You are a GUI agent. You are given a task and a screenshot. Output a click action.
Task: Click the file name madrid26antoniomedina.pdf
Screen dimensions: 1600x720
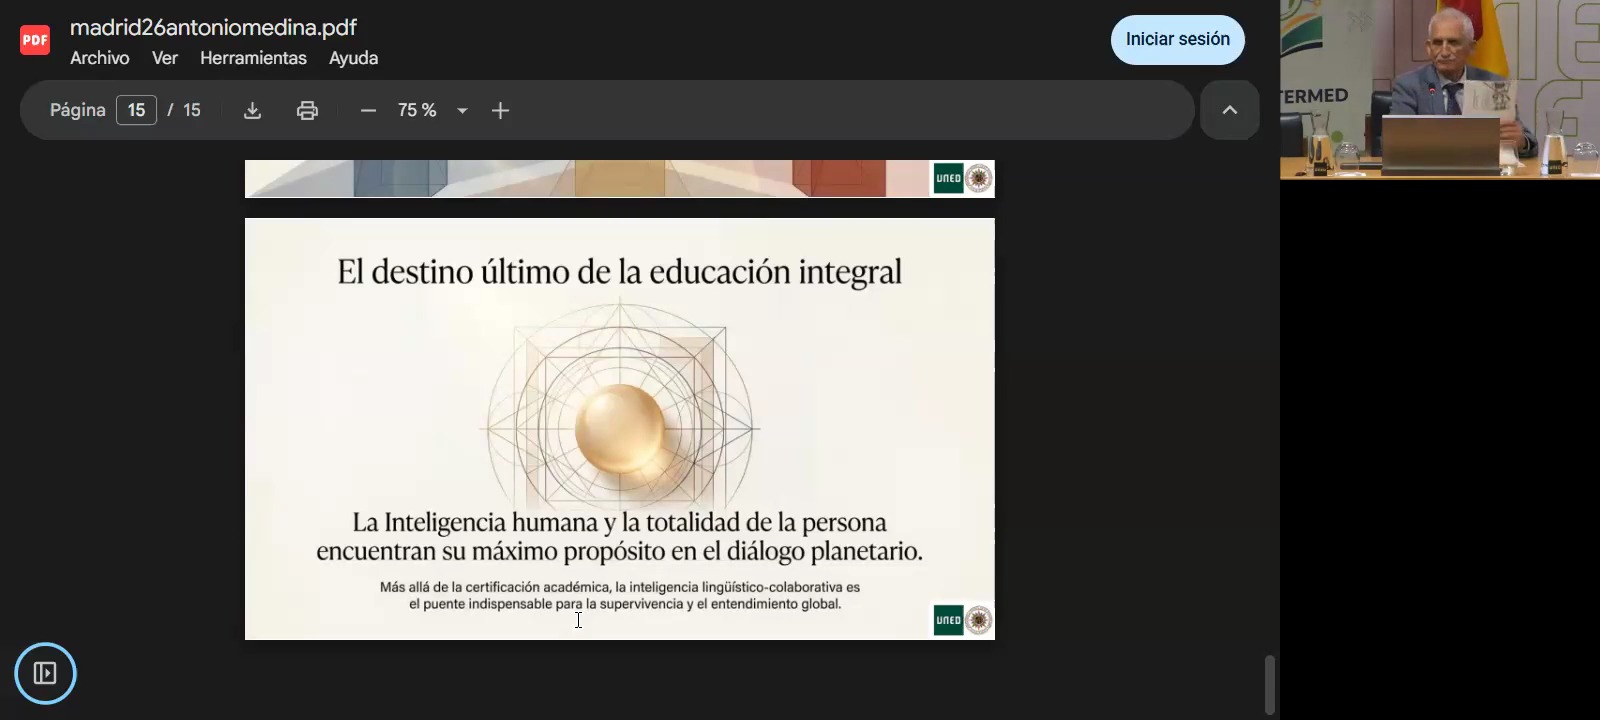pyautogui.click(x=213, y=28)
